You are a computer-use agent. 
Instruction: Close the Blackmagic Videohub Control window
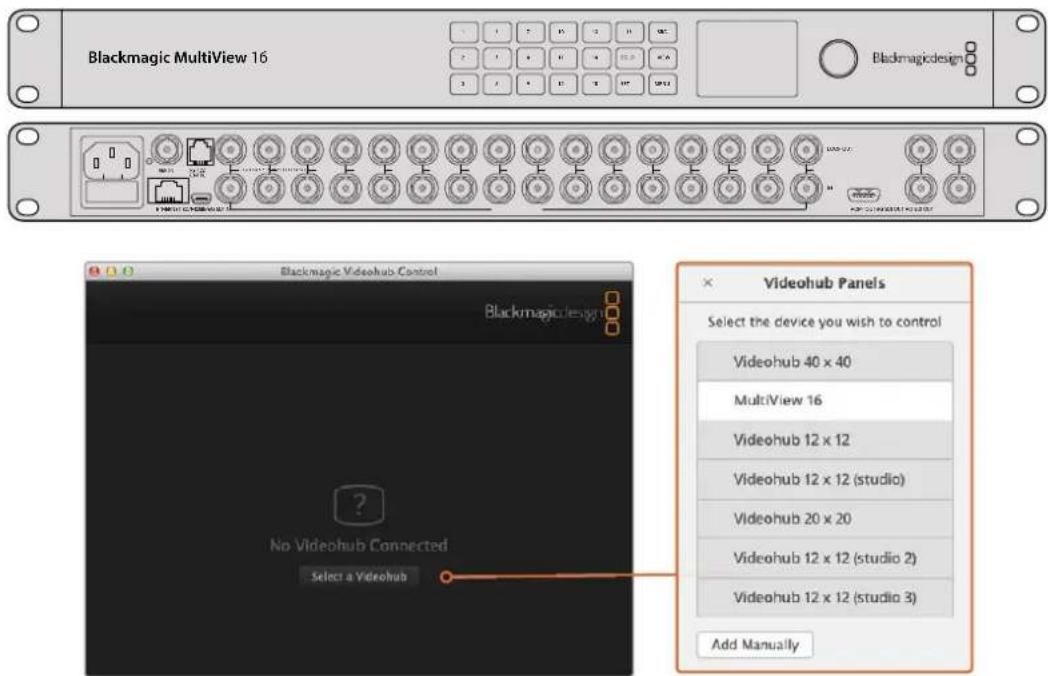pyautogui.click(x=94, y=271)
